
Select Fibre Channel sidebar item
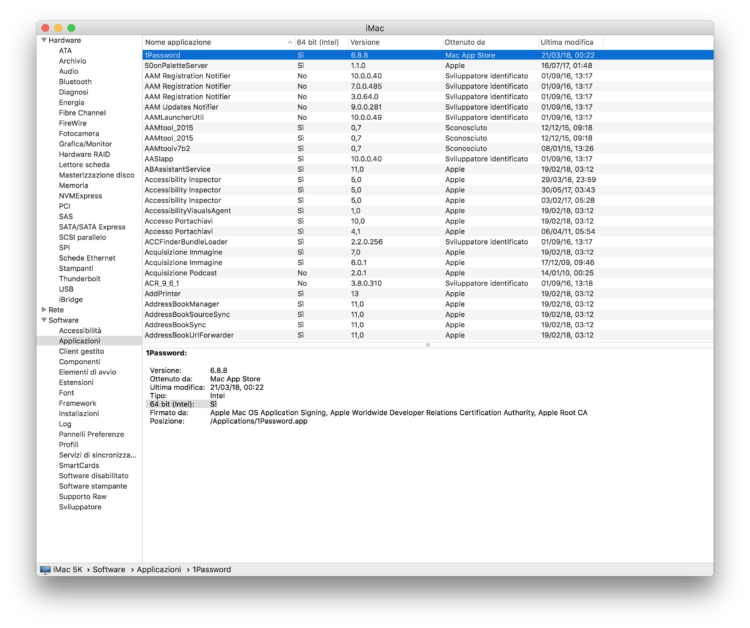pyautogui.click(x=82, y=113)
